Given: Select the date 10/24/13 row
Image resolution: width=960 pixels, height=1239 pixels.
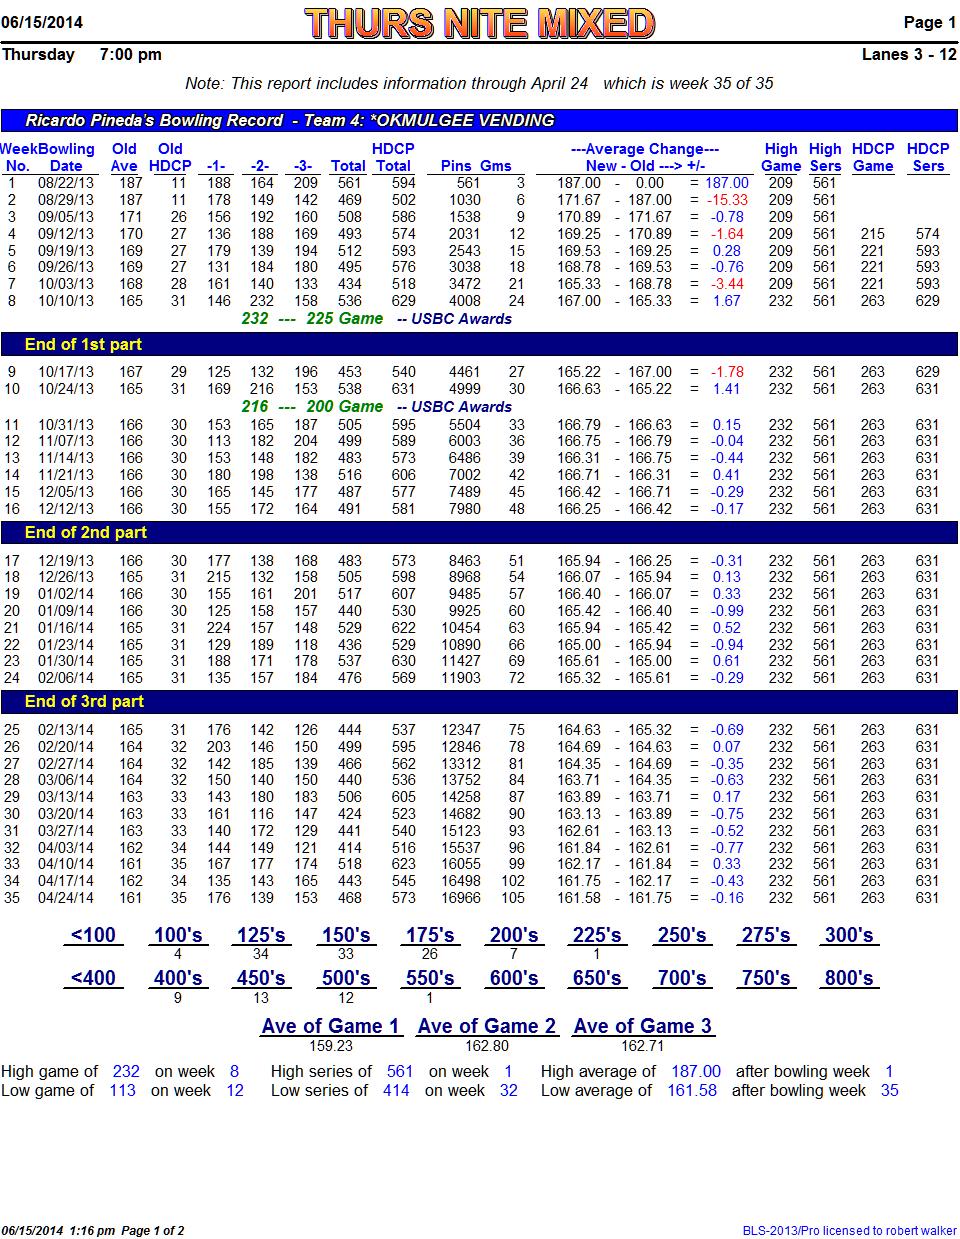Looking at the screenshot, I should pyautogui.click(x=66, y=389).
